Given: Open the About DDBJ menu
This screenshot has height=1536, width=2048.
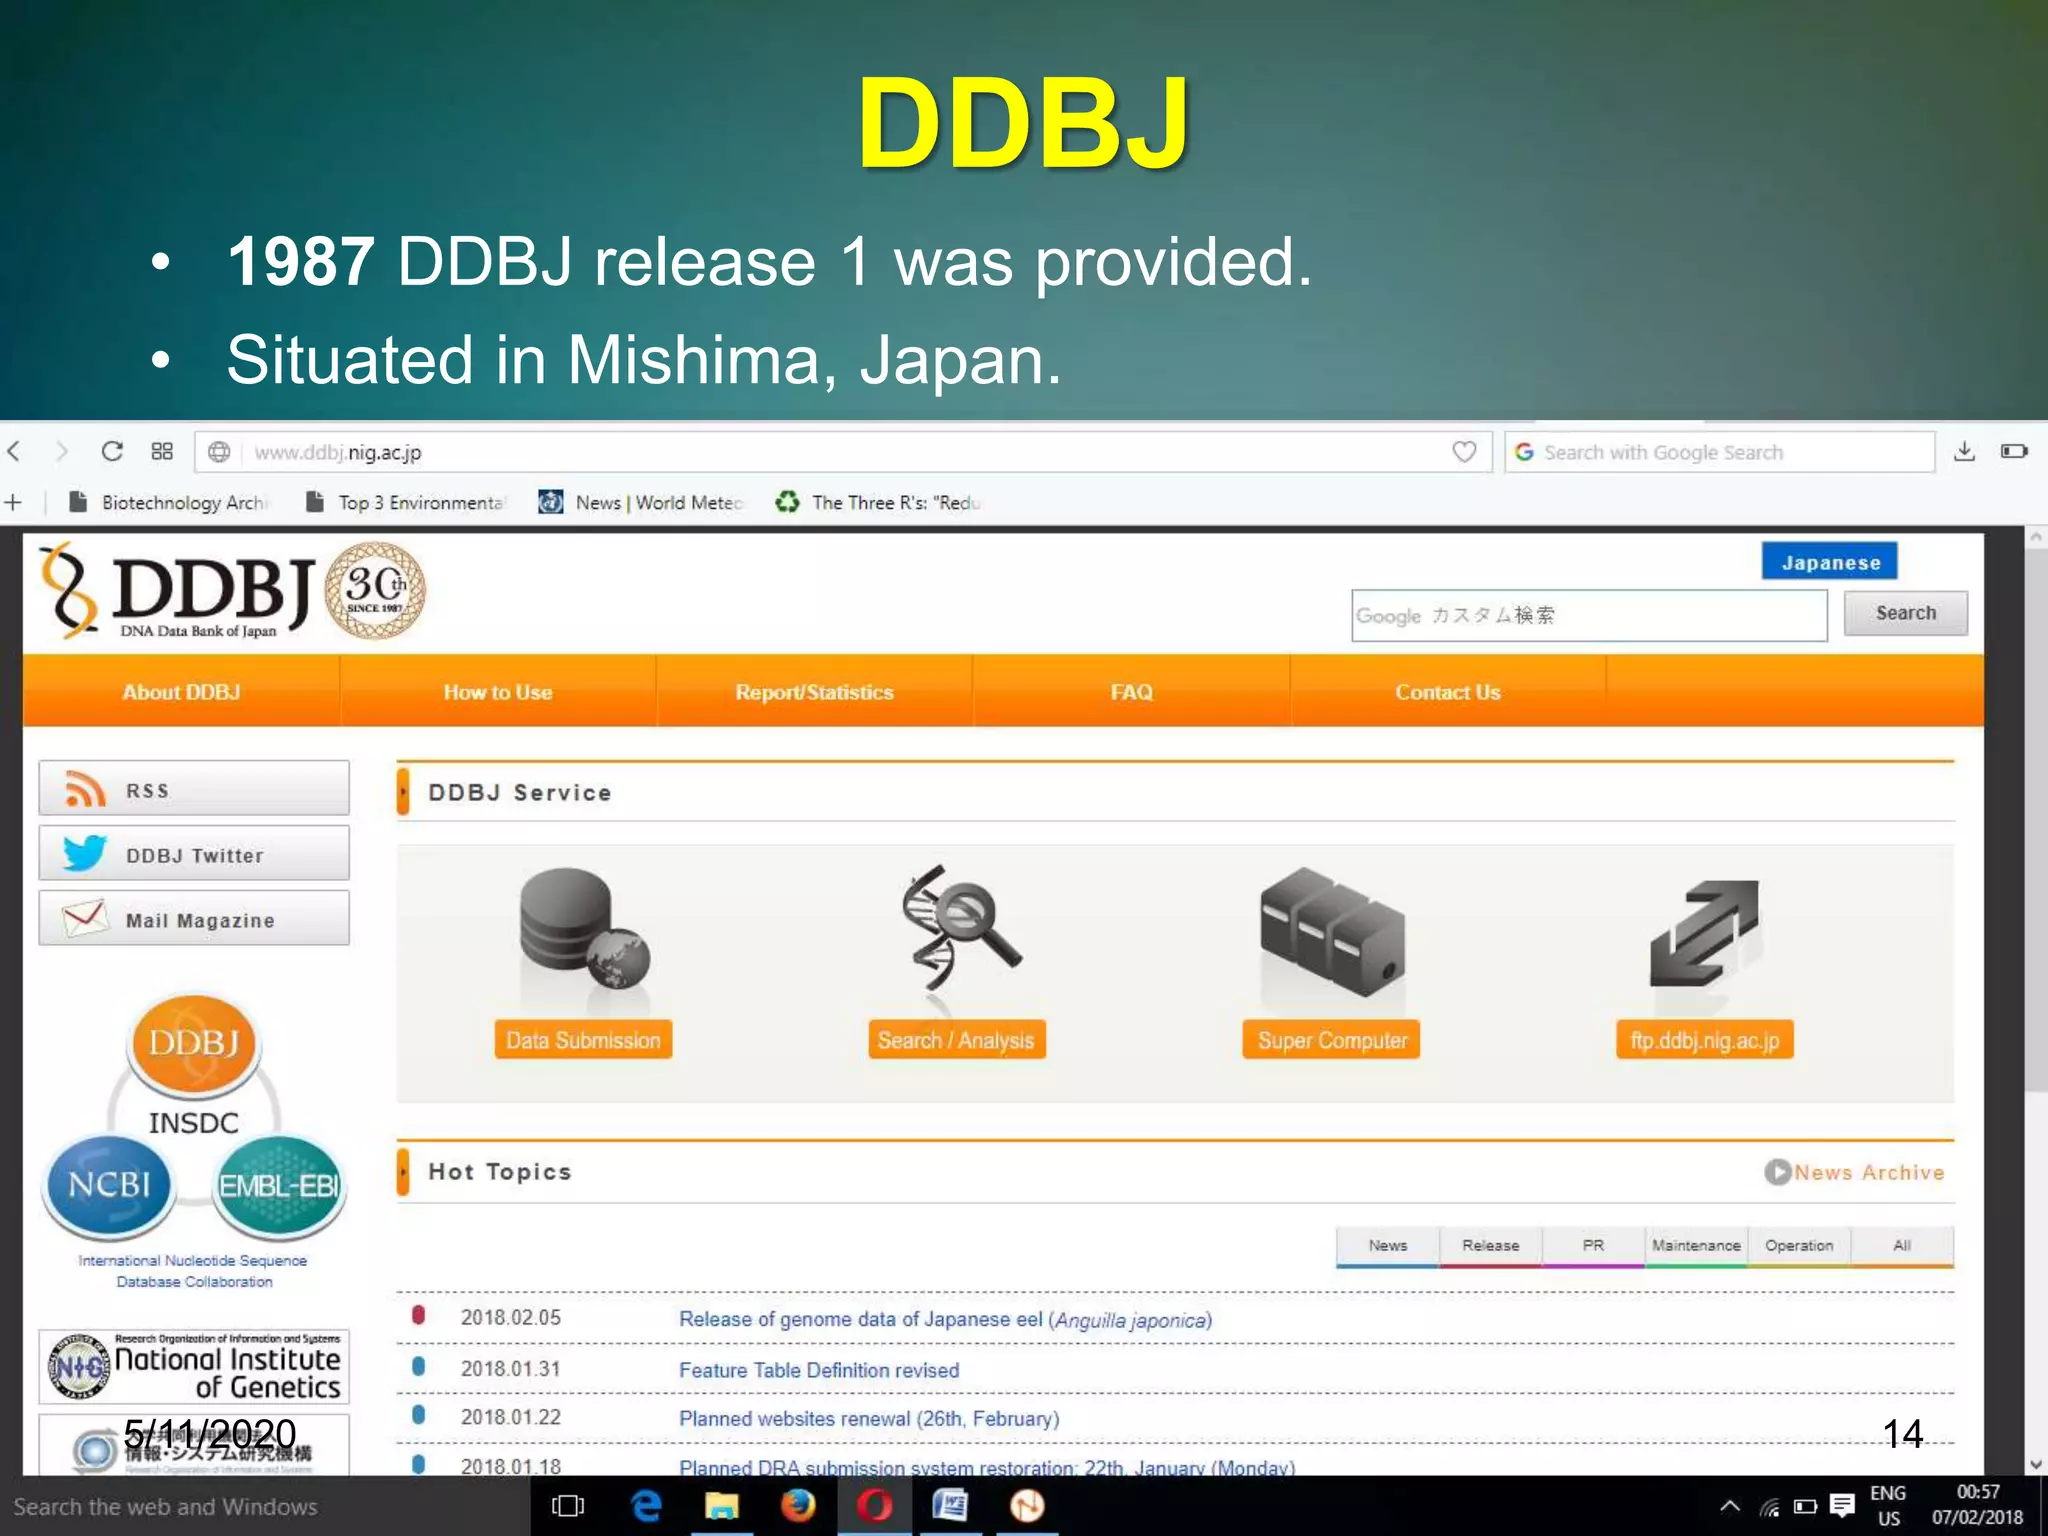Looking at the screenshot, I should click(x=181, y=692).
